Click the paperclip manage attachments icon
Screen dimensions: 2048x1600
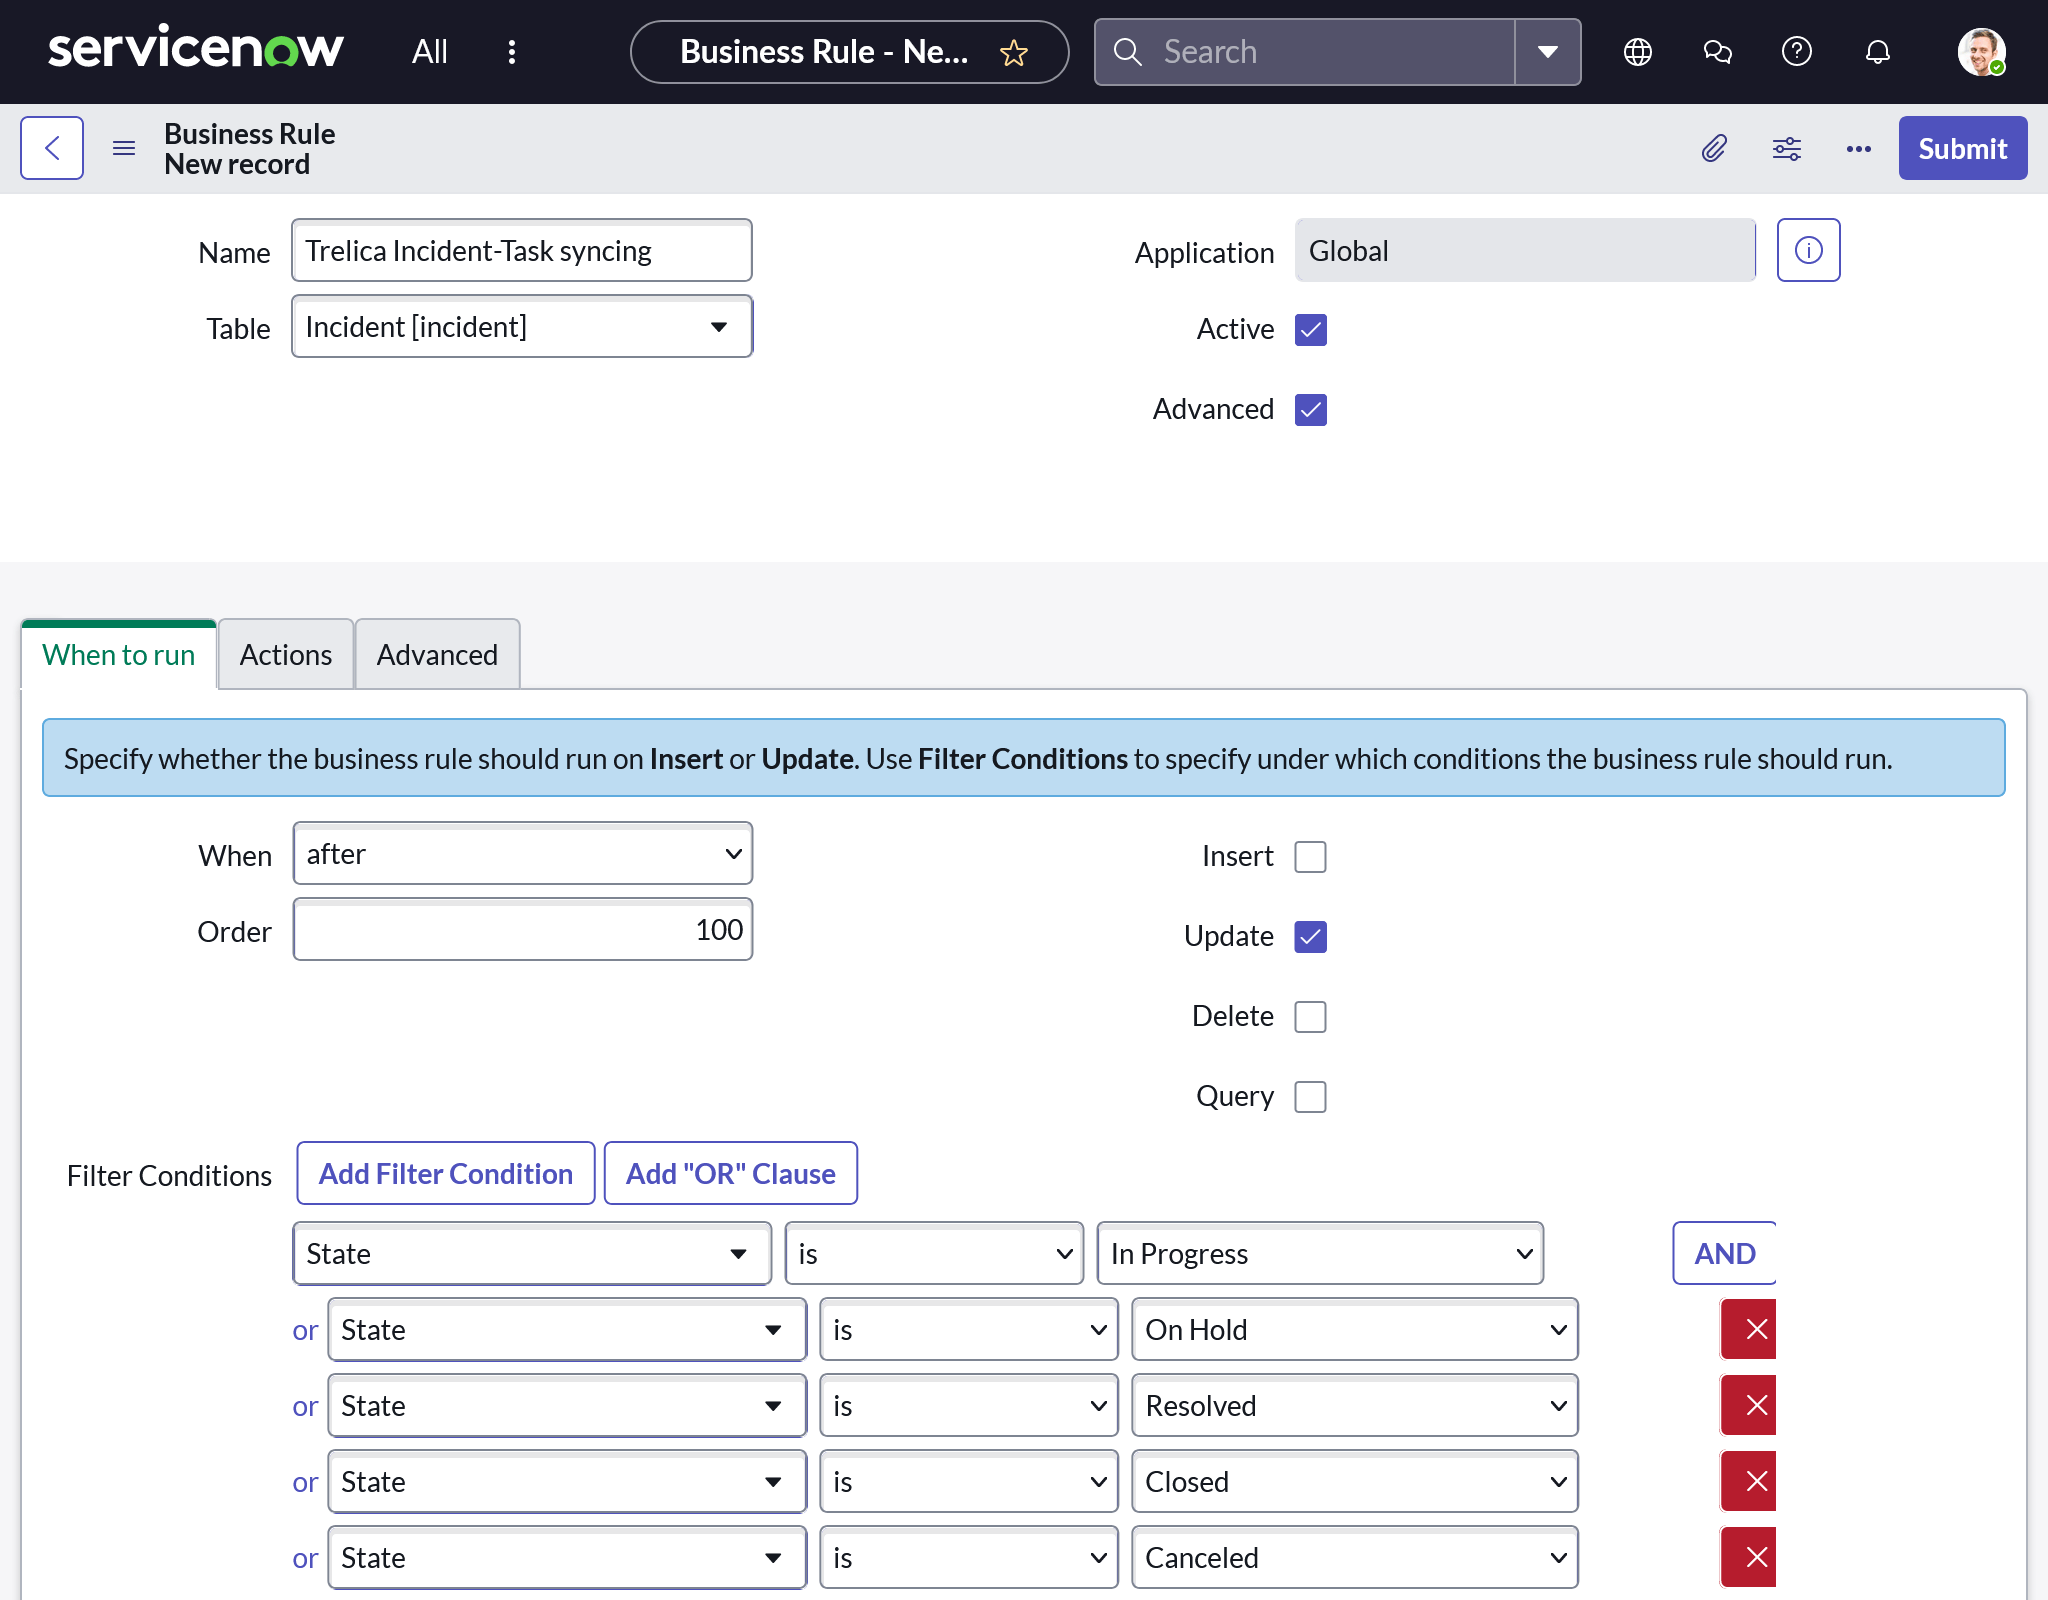[1714, 148]
